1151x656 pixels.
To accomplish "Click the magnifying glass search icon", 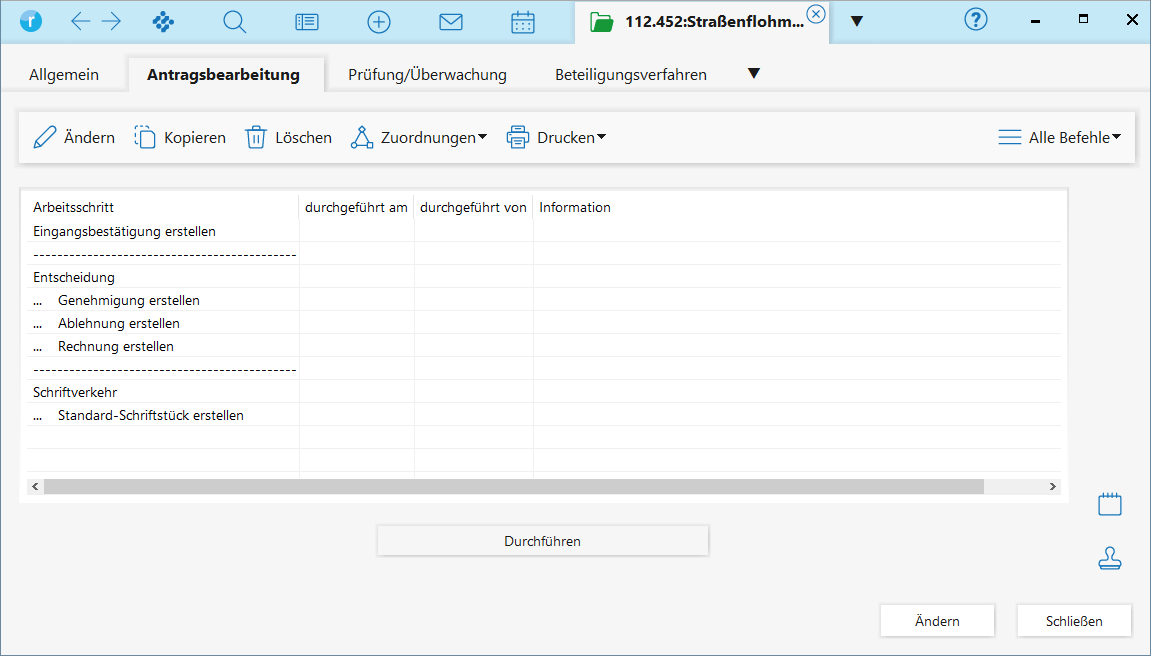I will [234, 21].
